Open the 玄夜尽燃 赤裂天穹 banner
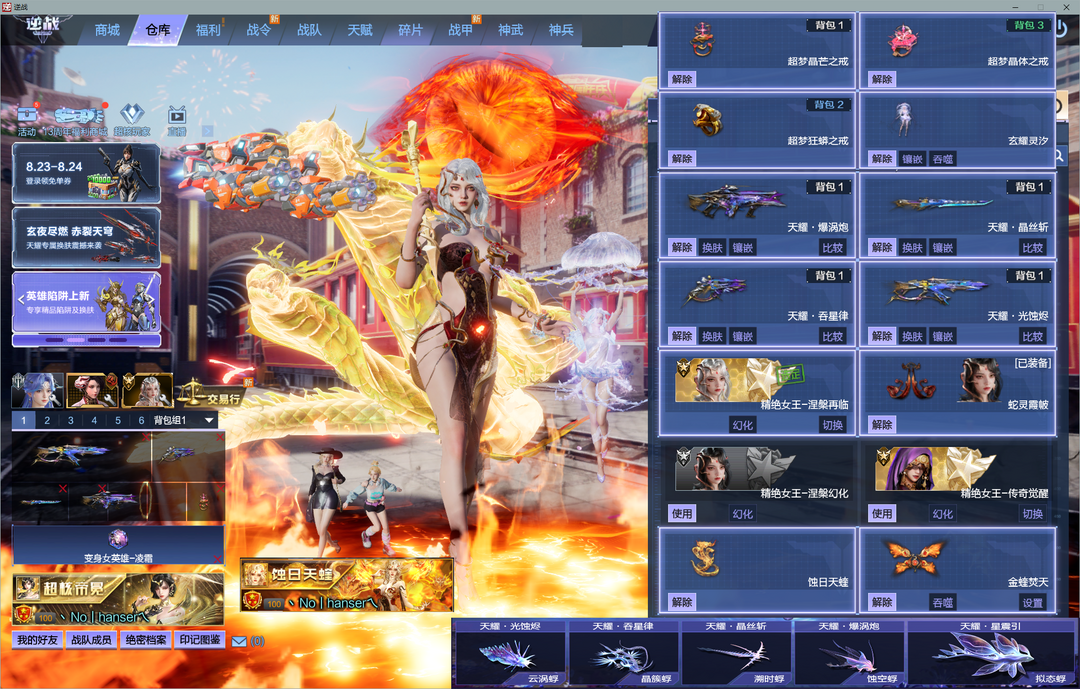The image size is (1080, 689). (87, 238)
